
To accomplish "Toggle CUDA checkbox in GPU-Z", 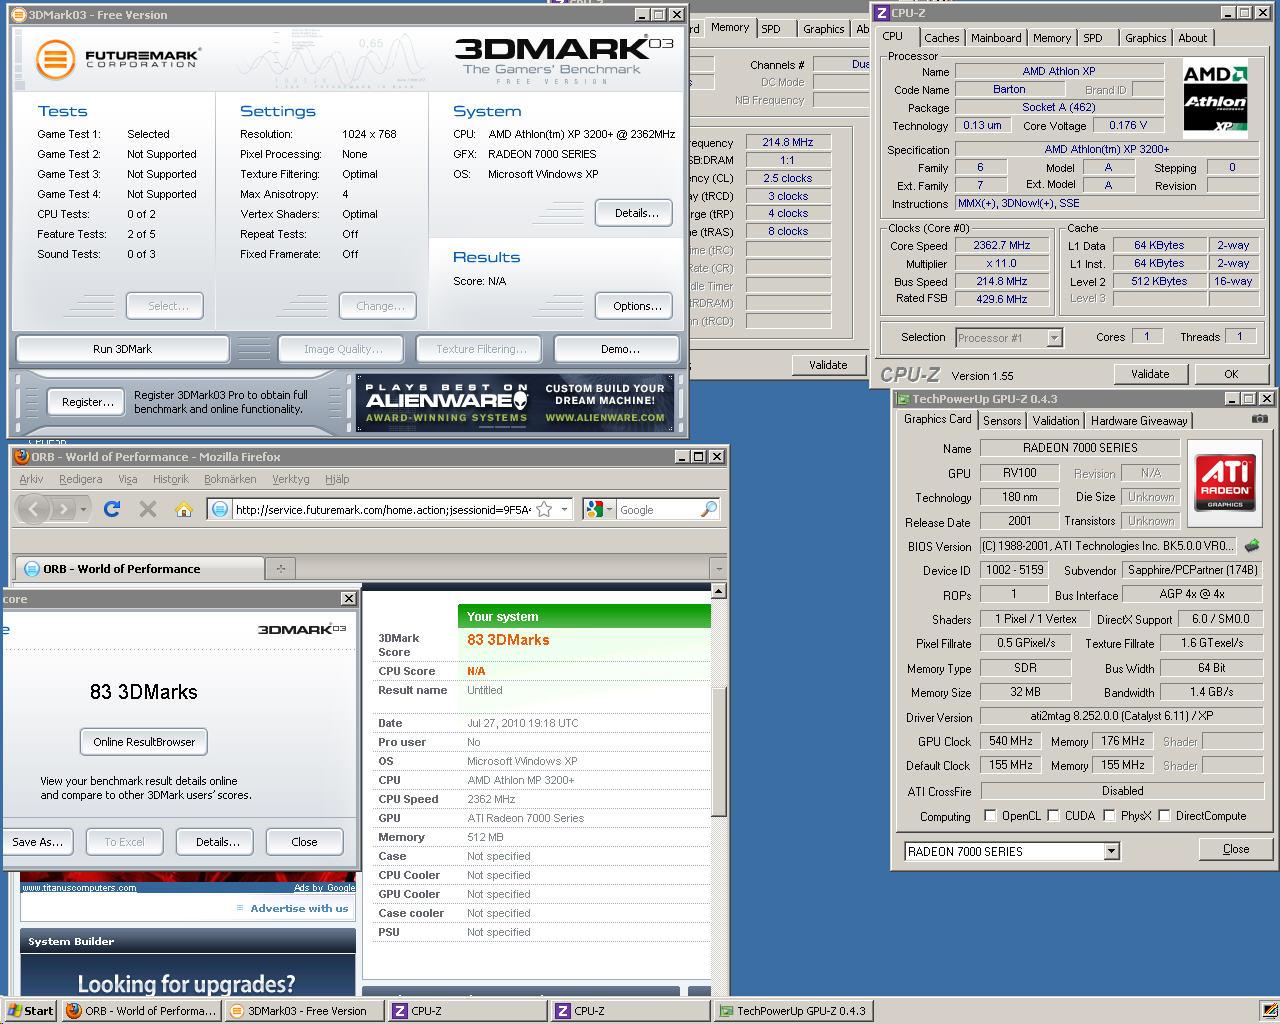I will click(x=1053, y=815).
